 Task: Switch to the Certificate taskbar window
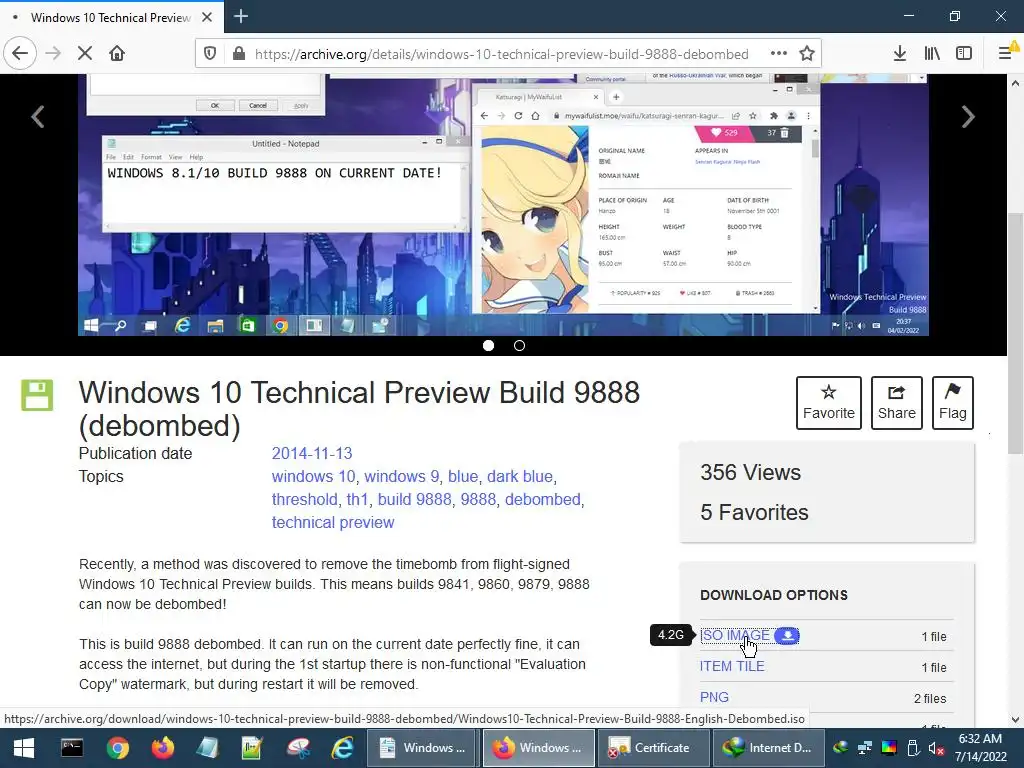coord(654,748)
